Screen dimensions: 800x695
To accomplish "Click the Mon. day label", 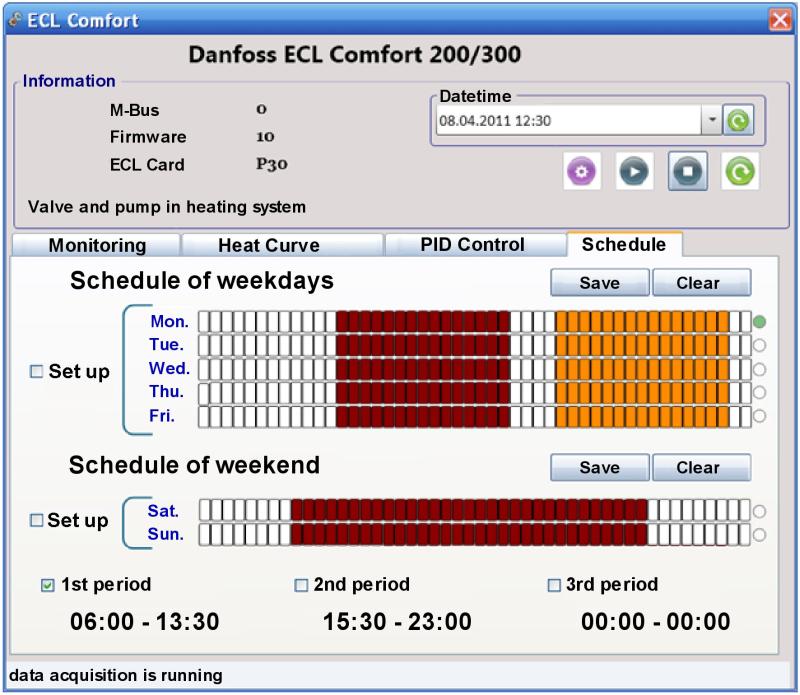I will (x=169, y=321).
